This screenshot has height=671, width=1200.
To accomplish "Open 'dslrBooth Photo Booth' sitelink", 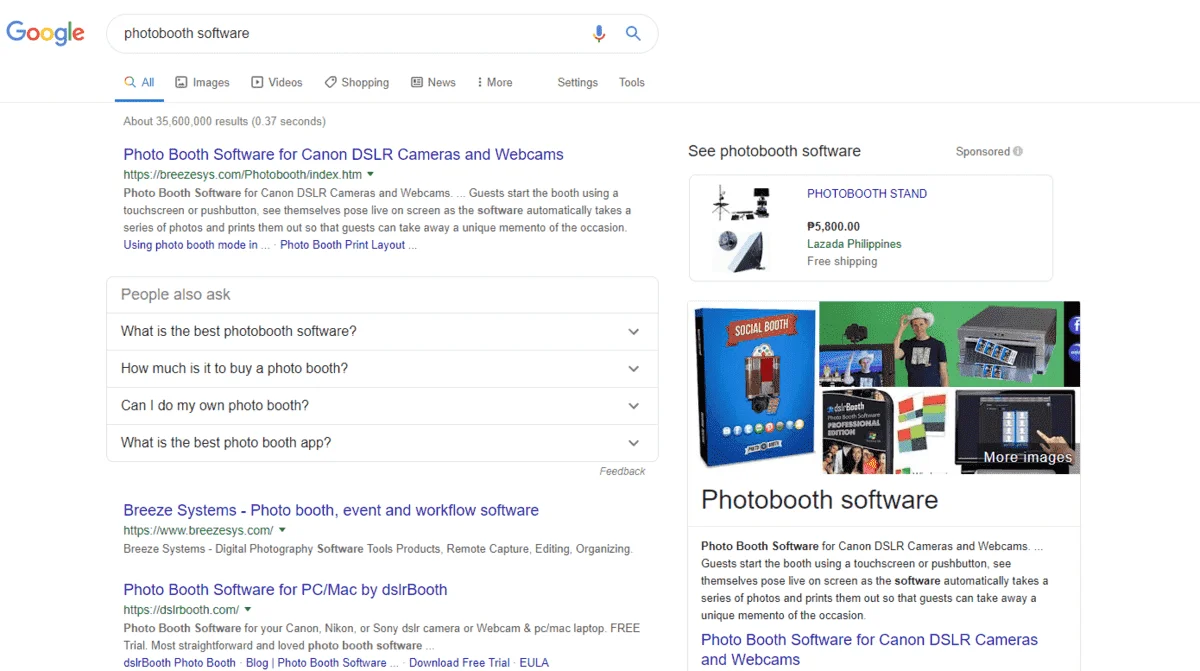I will point(179,663).
